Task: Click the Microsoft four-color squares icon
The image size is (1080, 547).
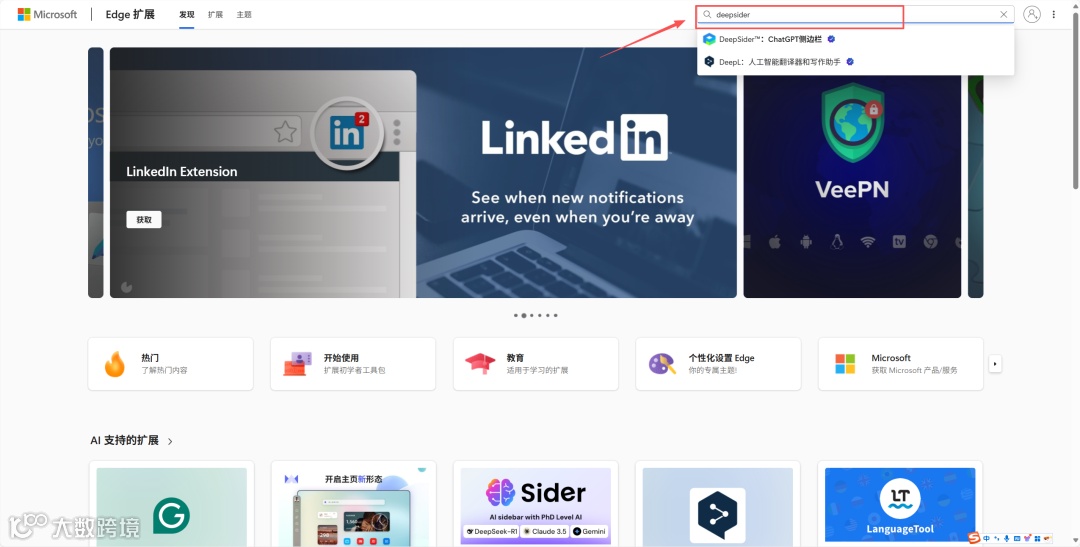Action: click(x=845, y=364)
